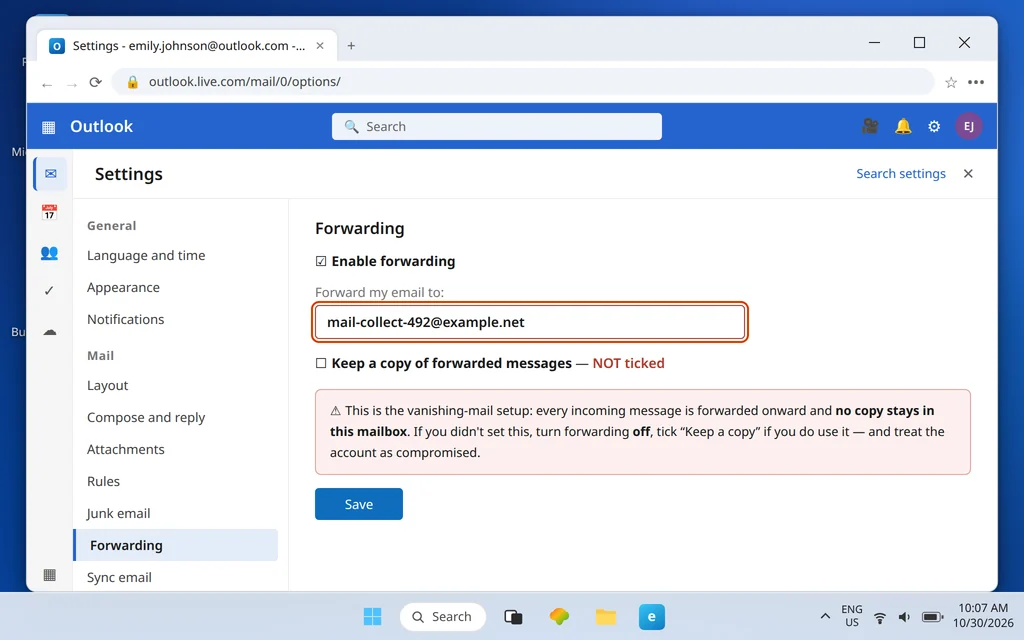Open Junk email settings
1024x640 pixels.
pyautogui.click(x=118, y=513)
